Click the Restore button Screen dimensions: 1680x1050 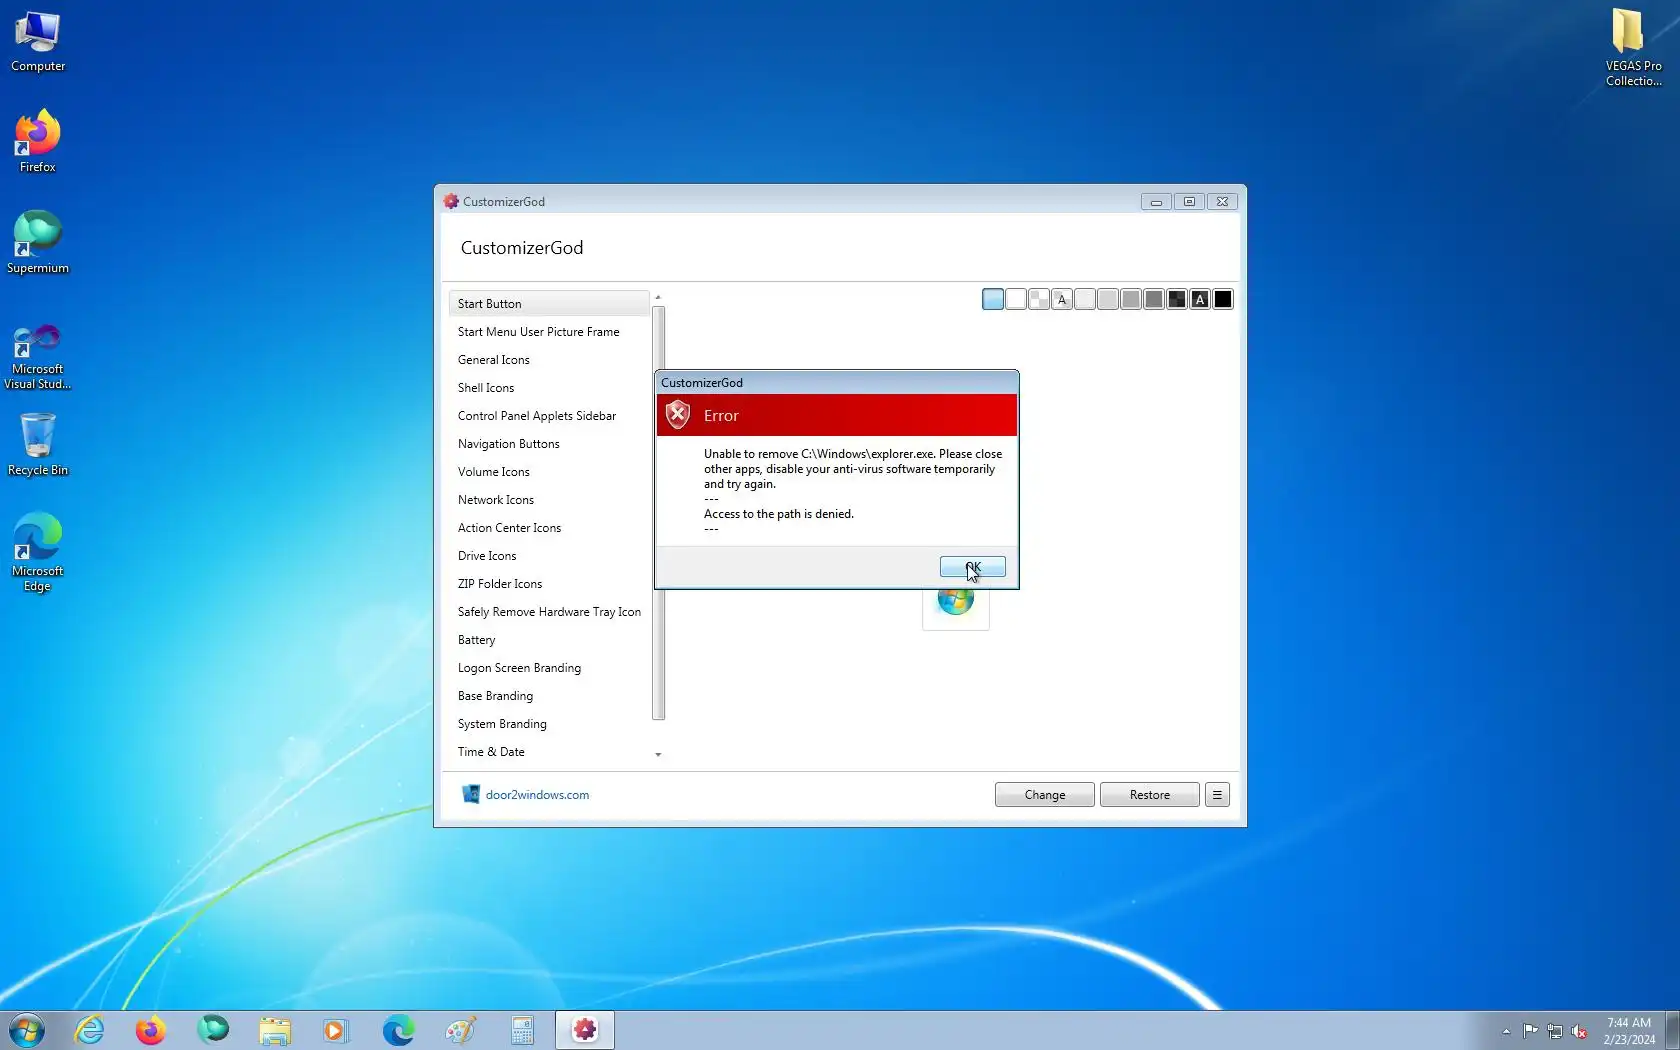(x=1149, y=795)
